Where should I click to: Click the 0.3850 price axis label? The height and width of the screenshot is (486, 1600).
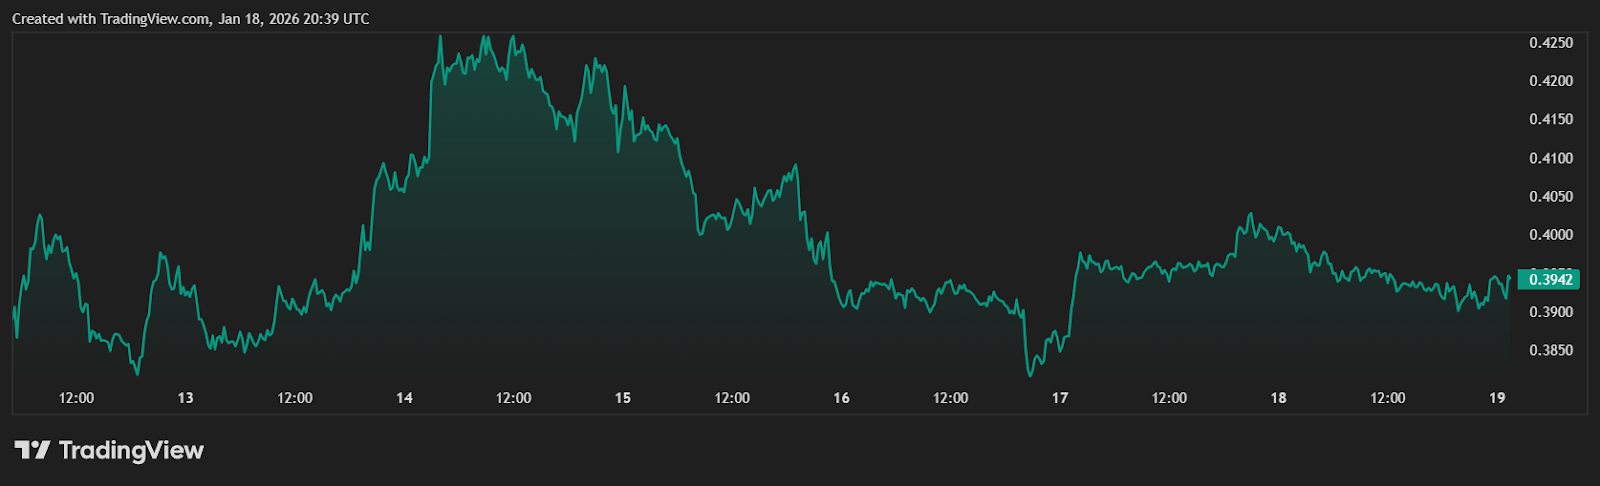pyautogui.click(x=1551, y=351)
